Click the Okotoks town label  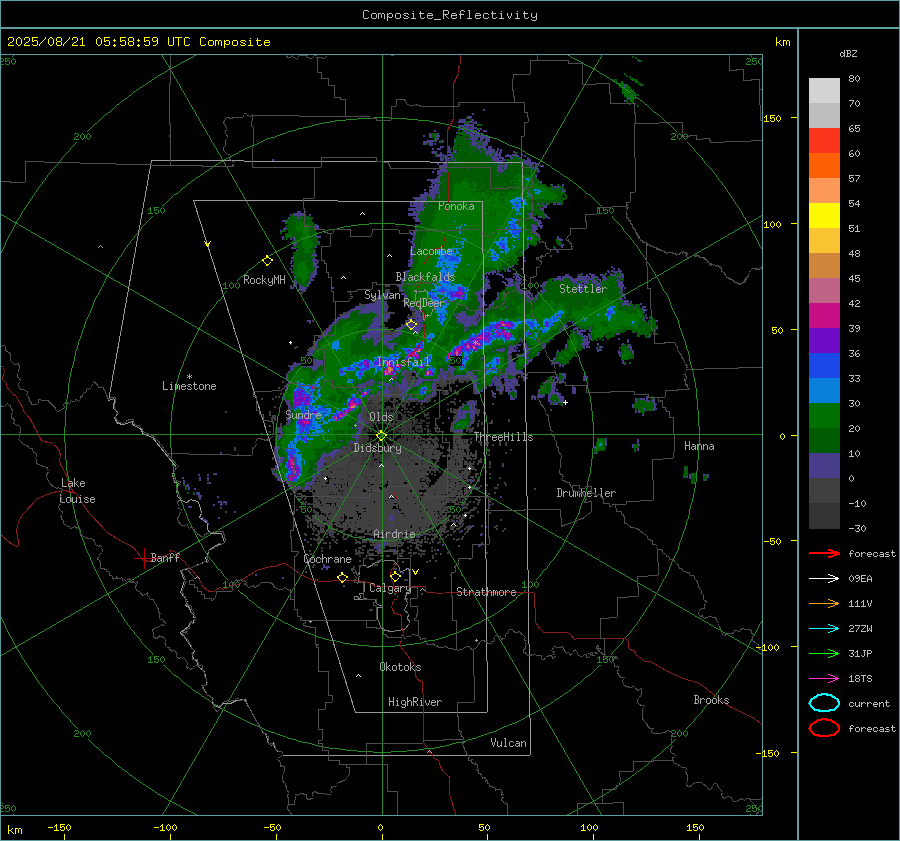pos(400,667)
